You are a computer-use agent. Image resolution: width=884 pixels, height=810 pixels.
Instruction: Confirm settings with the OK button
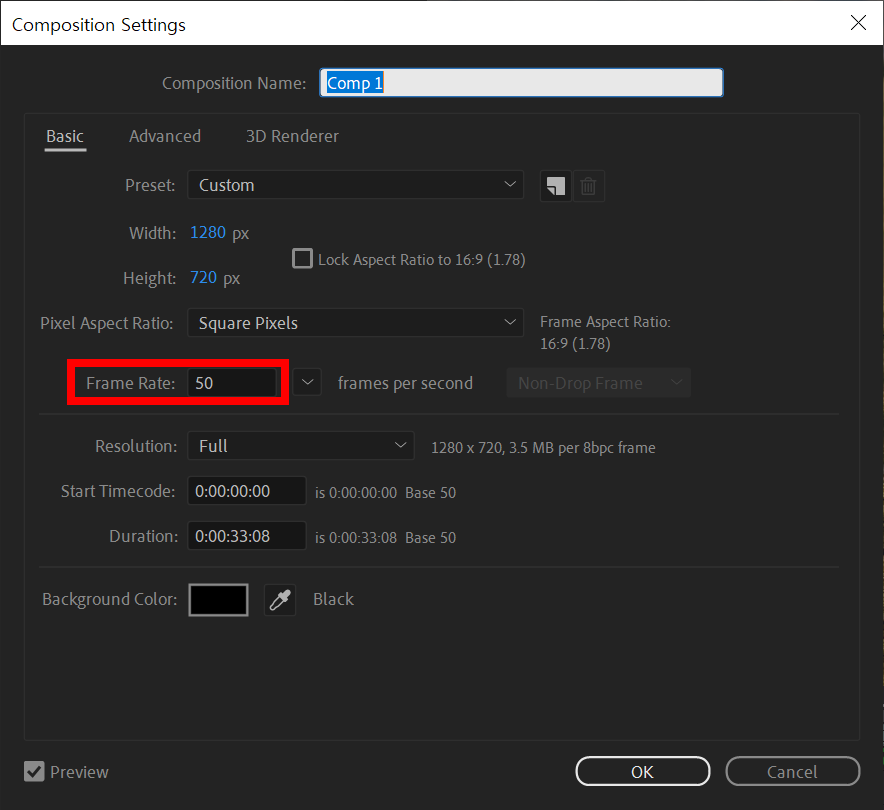point(642,771)
